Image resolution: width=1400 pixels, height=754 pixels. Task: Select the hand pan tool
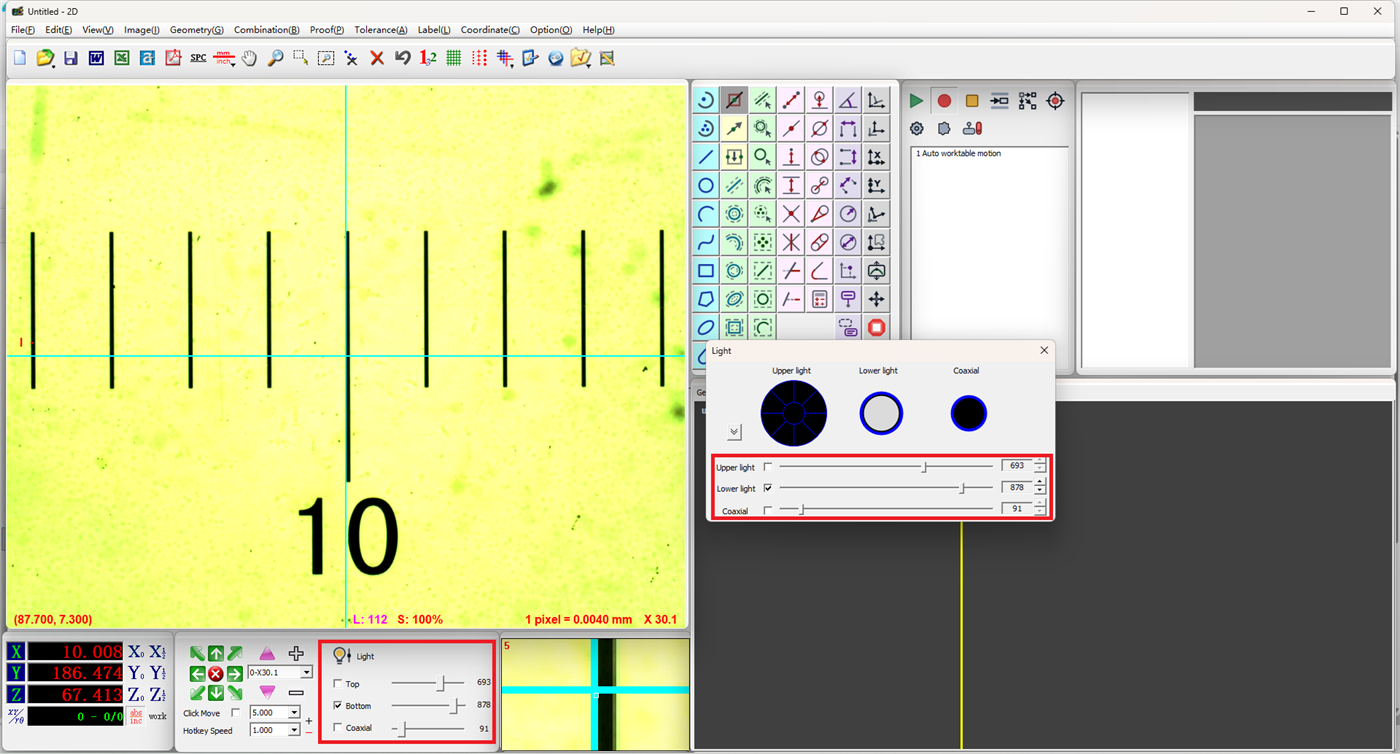[x=249, y=58]
